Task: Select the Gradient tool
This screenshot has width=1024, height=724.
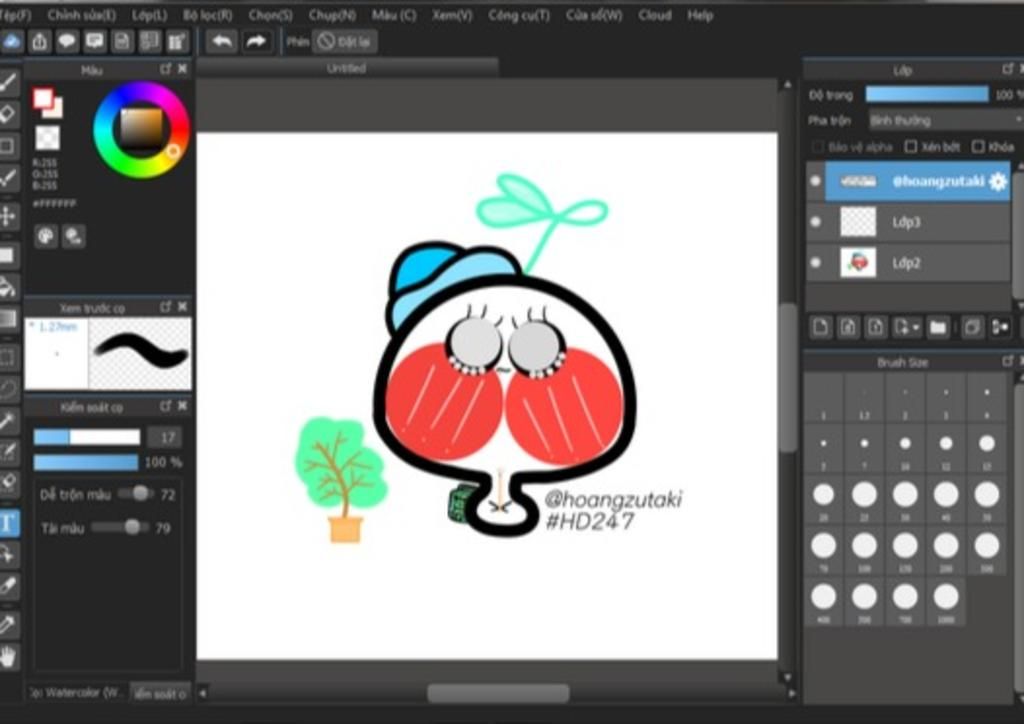Action: pyautogui.click(x=8, y=319)
